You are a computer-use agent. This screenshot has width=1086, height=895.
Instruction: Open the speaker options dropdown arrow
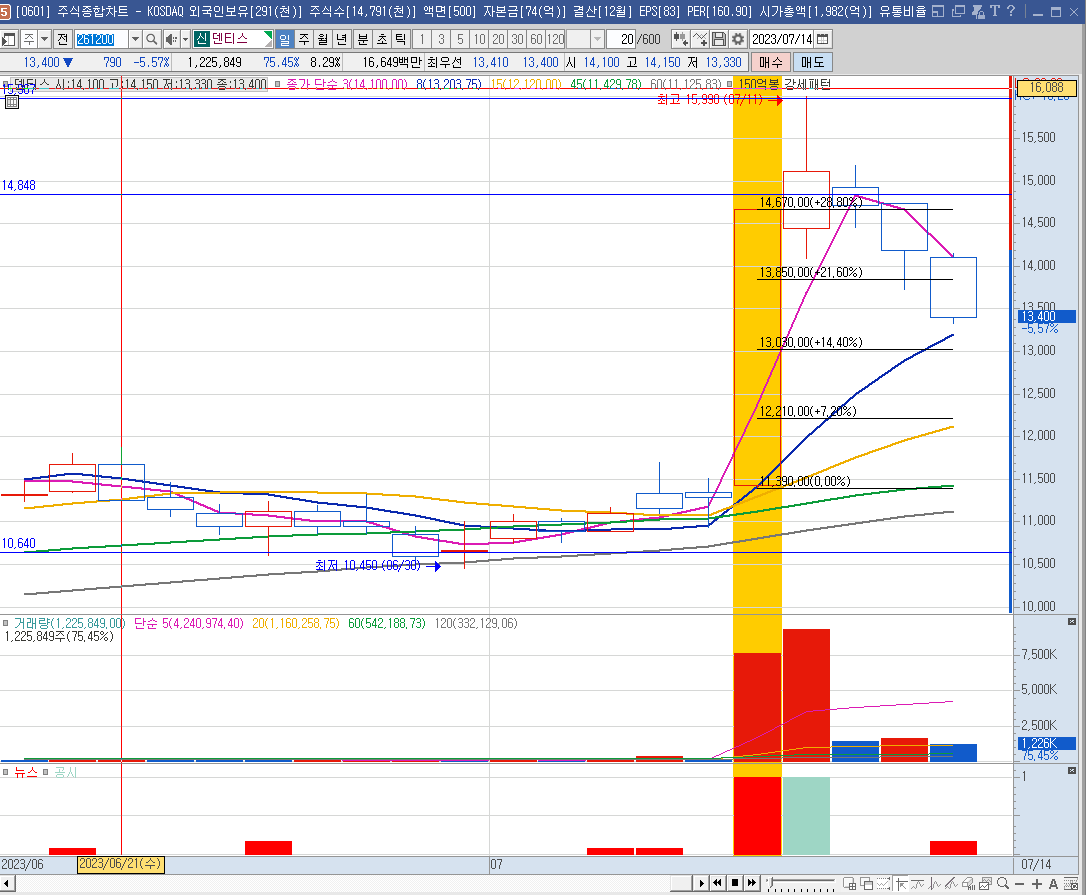coord(185,39)
